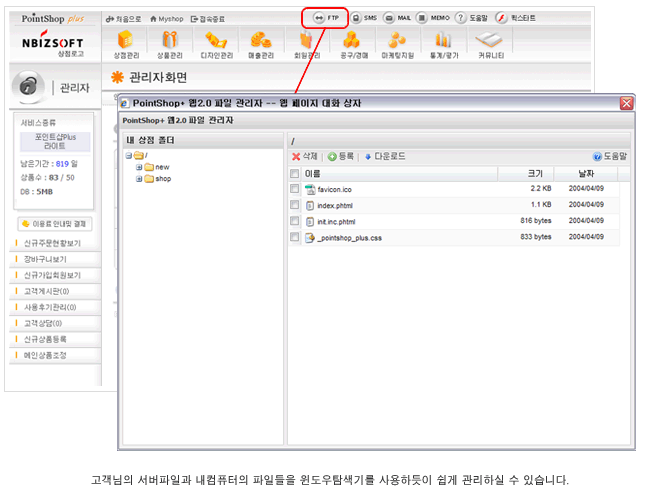Click the PointShop plus title logo
The image size is (653, 500).
[53, 19]
